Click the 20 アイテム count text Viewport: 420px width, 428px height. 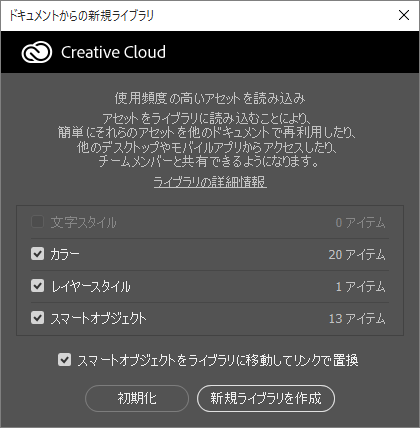coord(357,255)
